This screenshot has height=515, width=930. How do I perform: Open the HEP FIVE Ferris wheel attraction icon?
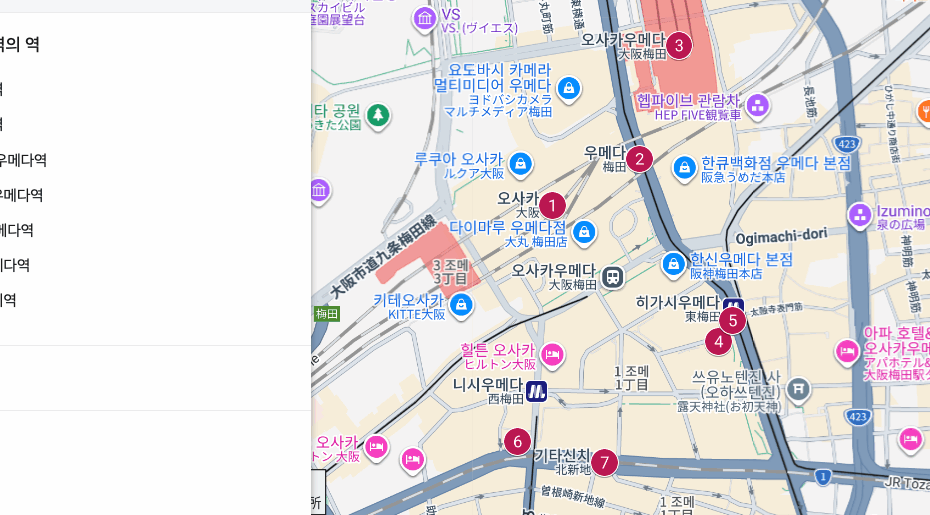(x=757, y=104)
